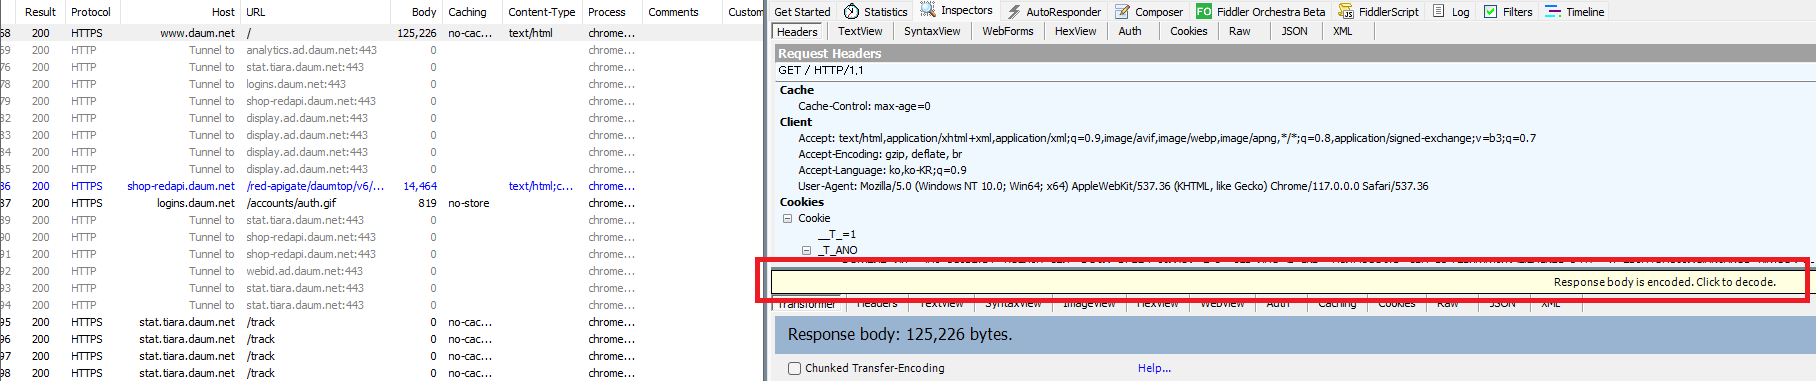Open the Get Started tab
Image resolution: width=1816 pixels, height=381 pixels.
[802, 12]
